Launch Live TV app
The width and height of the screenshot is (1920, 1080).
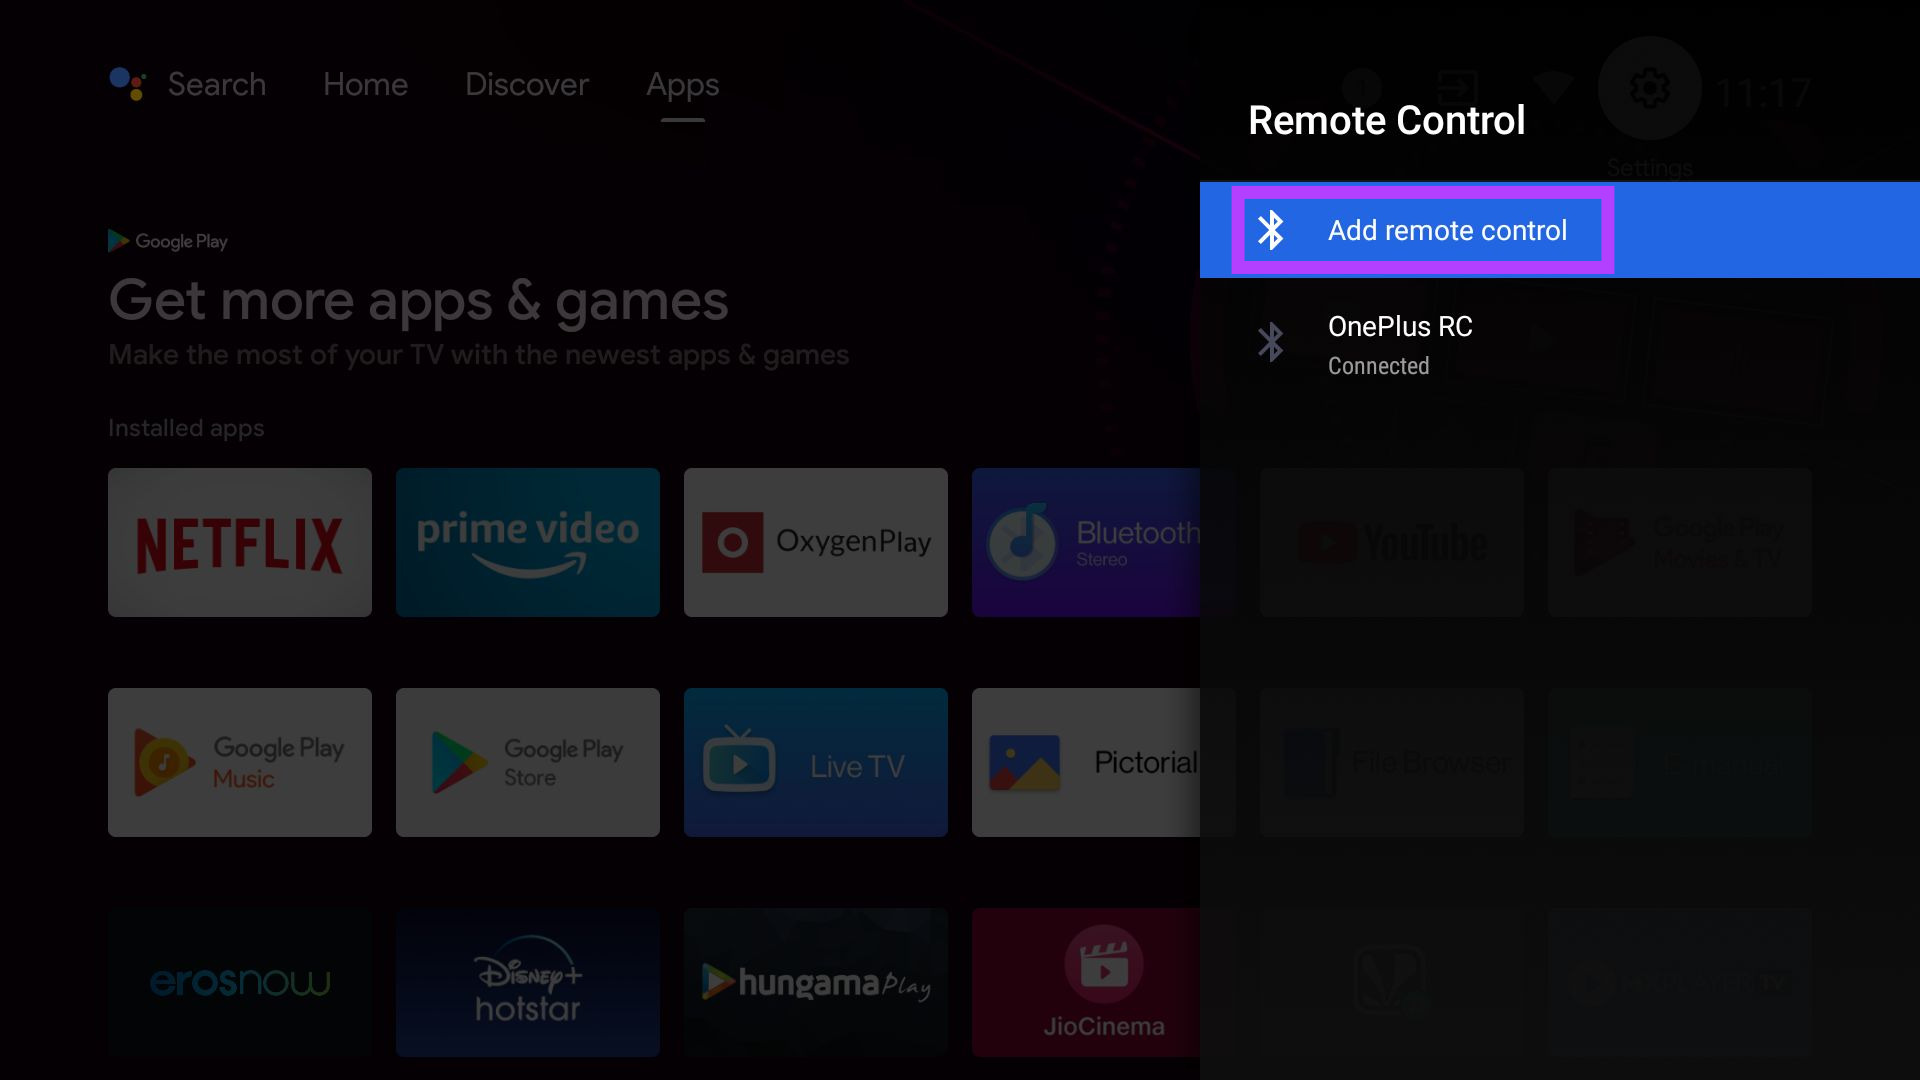(x=816, y=762)
